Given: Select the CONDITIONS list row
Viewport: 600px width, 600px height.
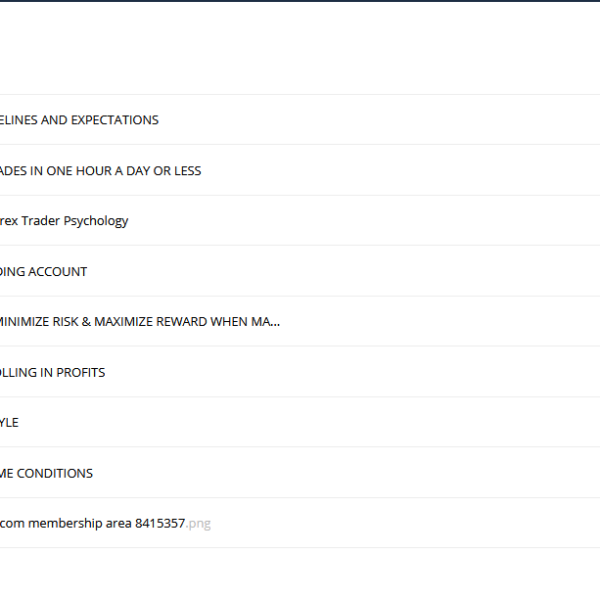Looking at the screenshot, I should pos(300,473).
